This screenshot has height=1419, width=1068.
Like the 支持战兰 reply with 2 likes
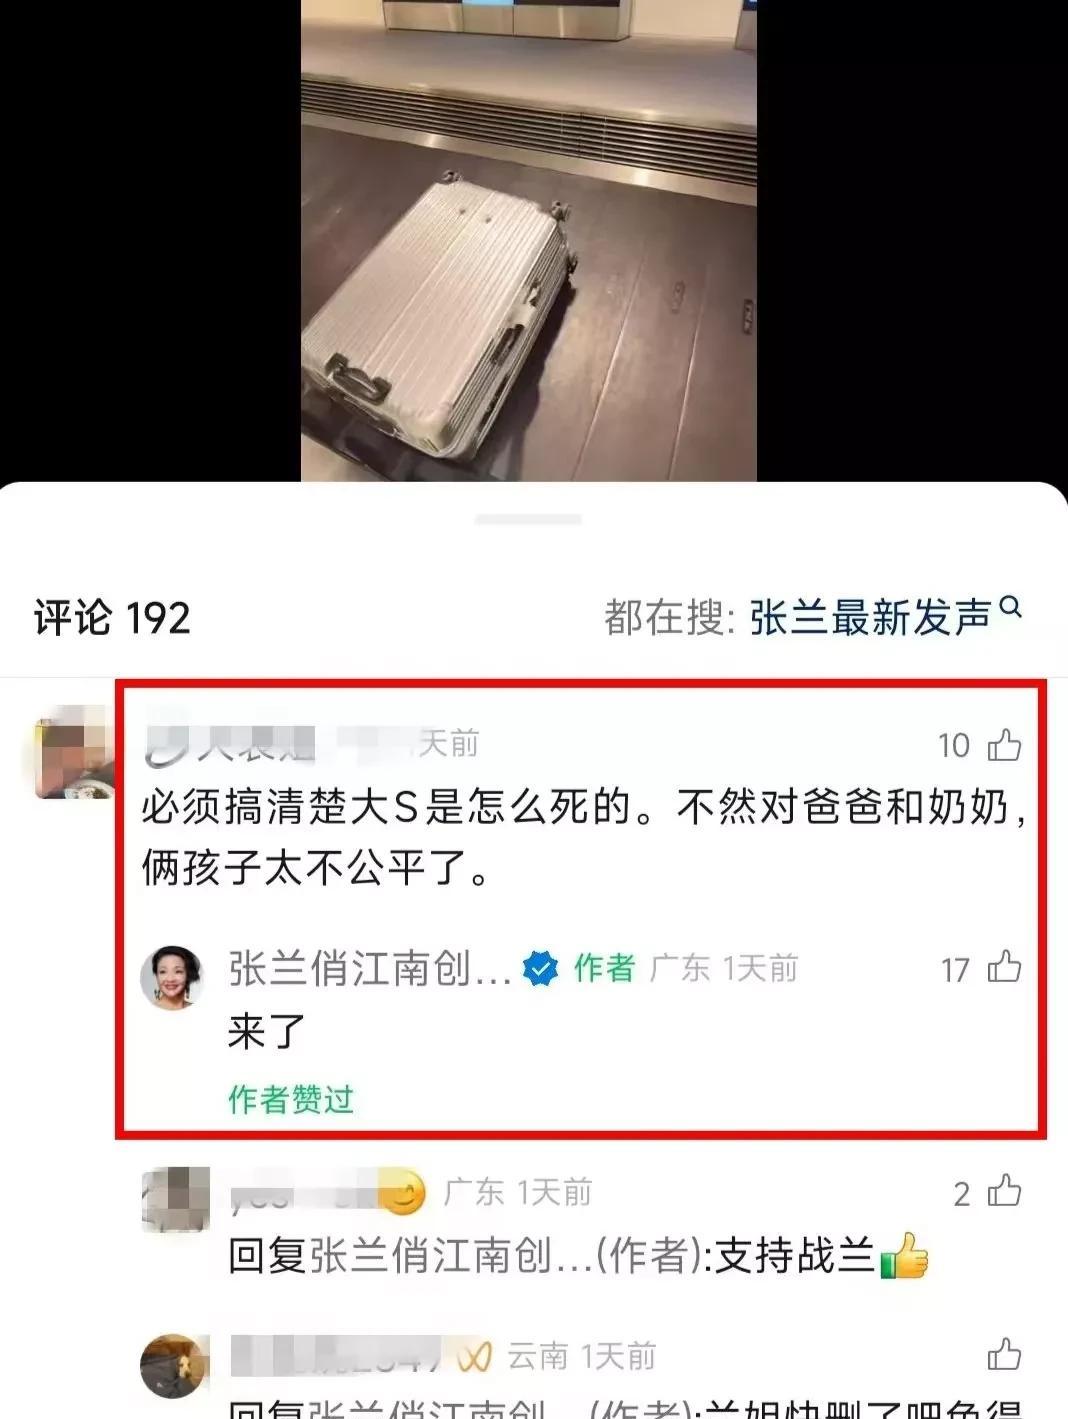pos(1004,1191)
